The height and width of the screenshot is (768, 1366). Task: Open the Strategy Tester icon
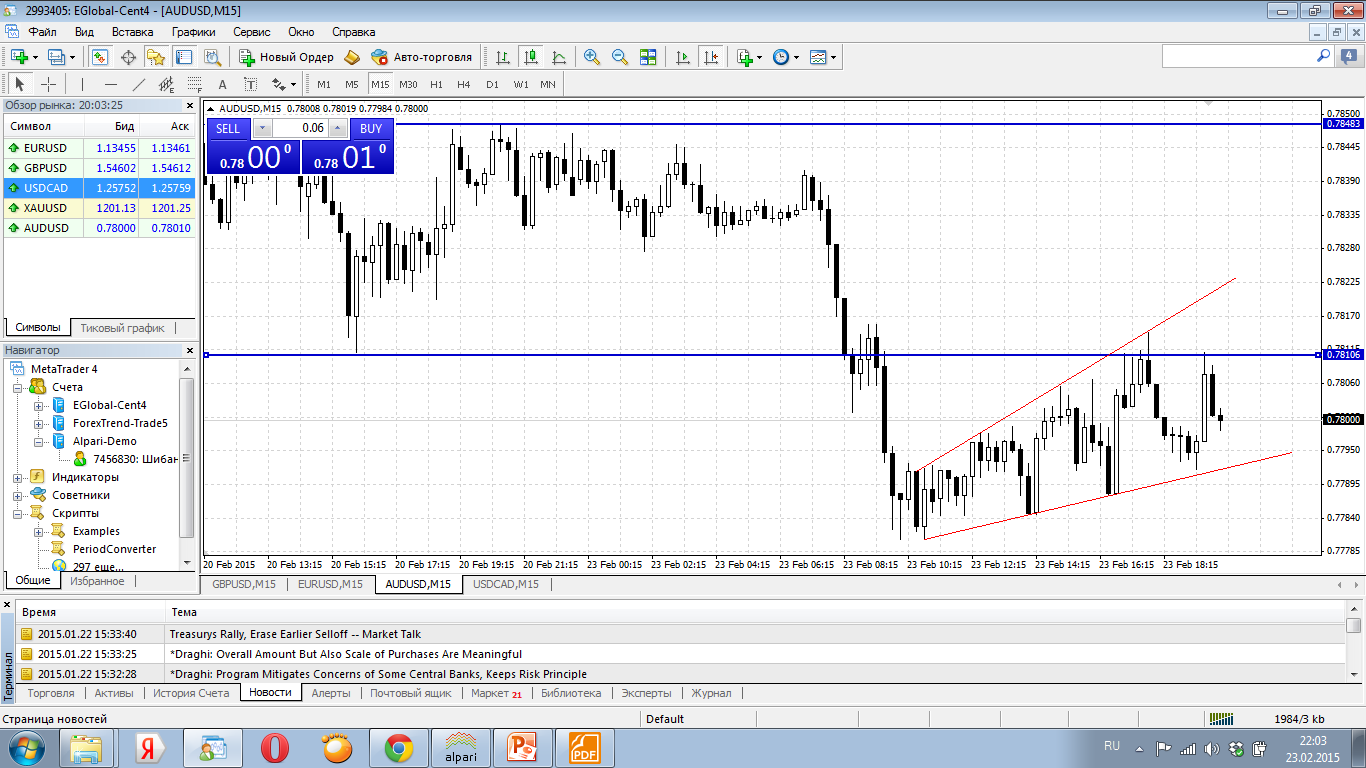pyautogui.click(x=211, y=57)
